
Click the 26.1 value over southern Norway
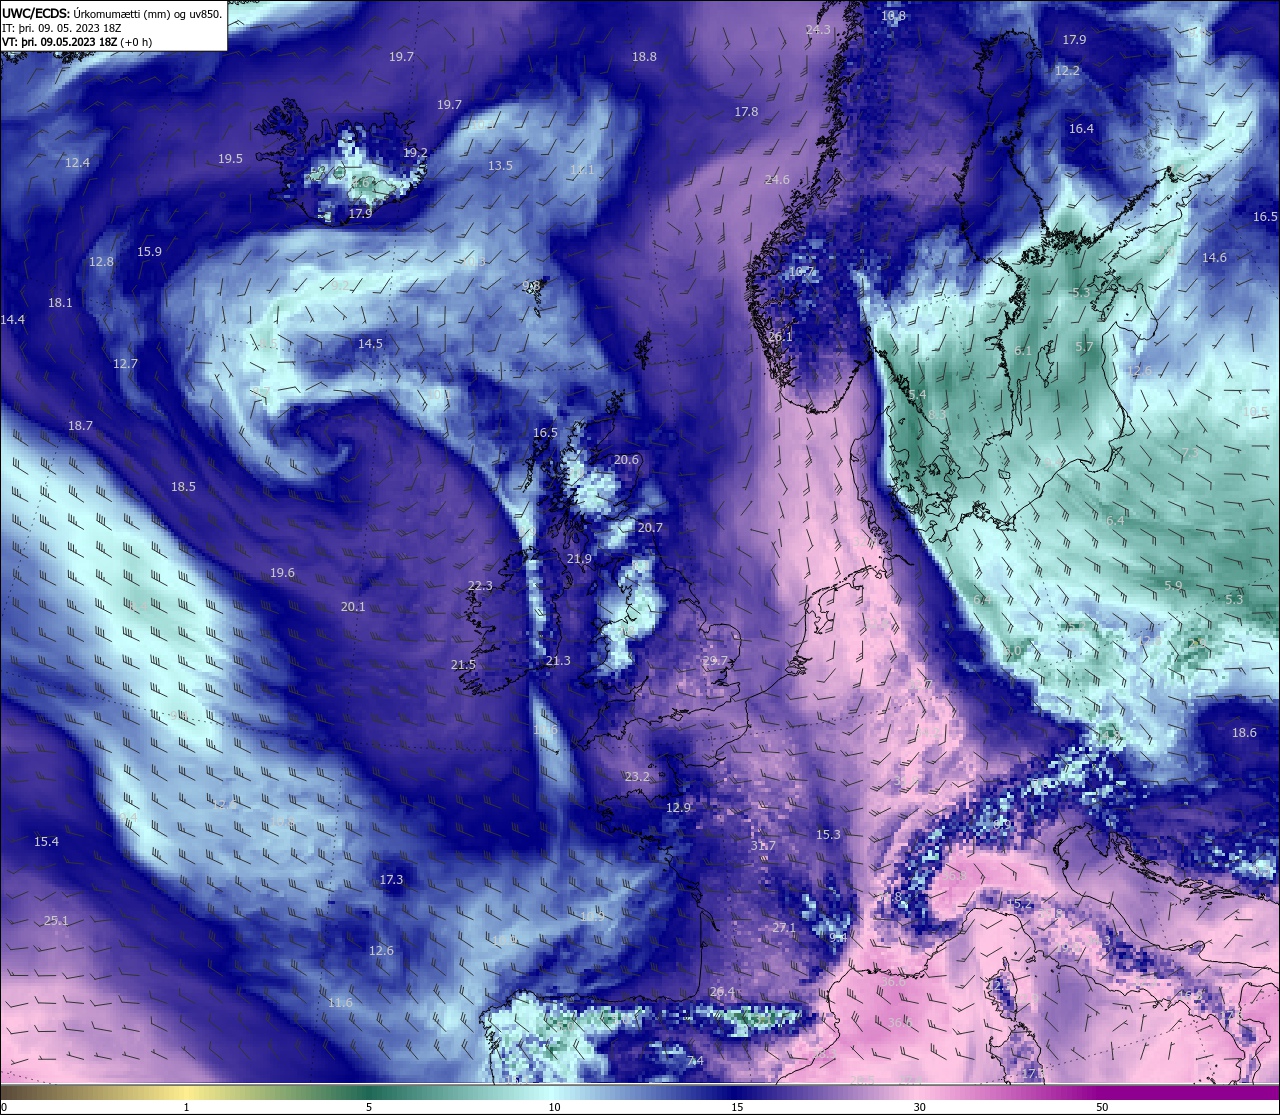click(x=780, y=337)
